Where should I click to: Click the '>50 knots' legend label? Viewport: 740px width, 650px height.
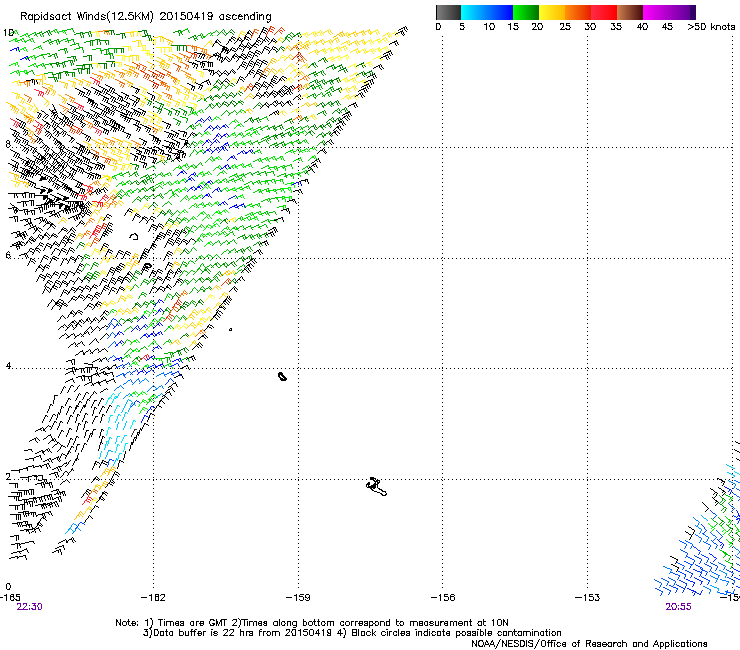point(711,27)
